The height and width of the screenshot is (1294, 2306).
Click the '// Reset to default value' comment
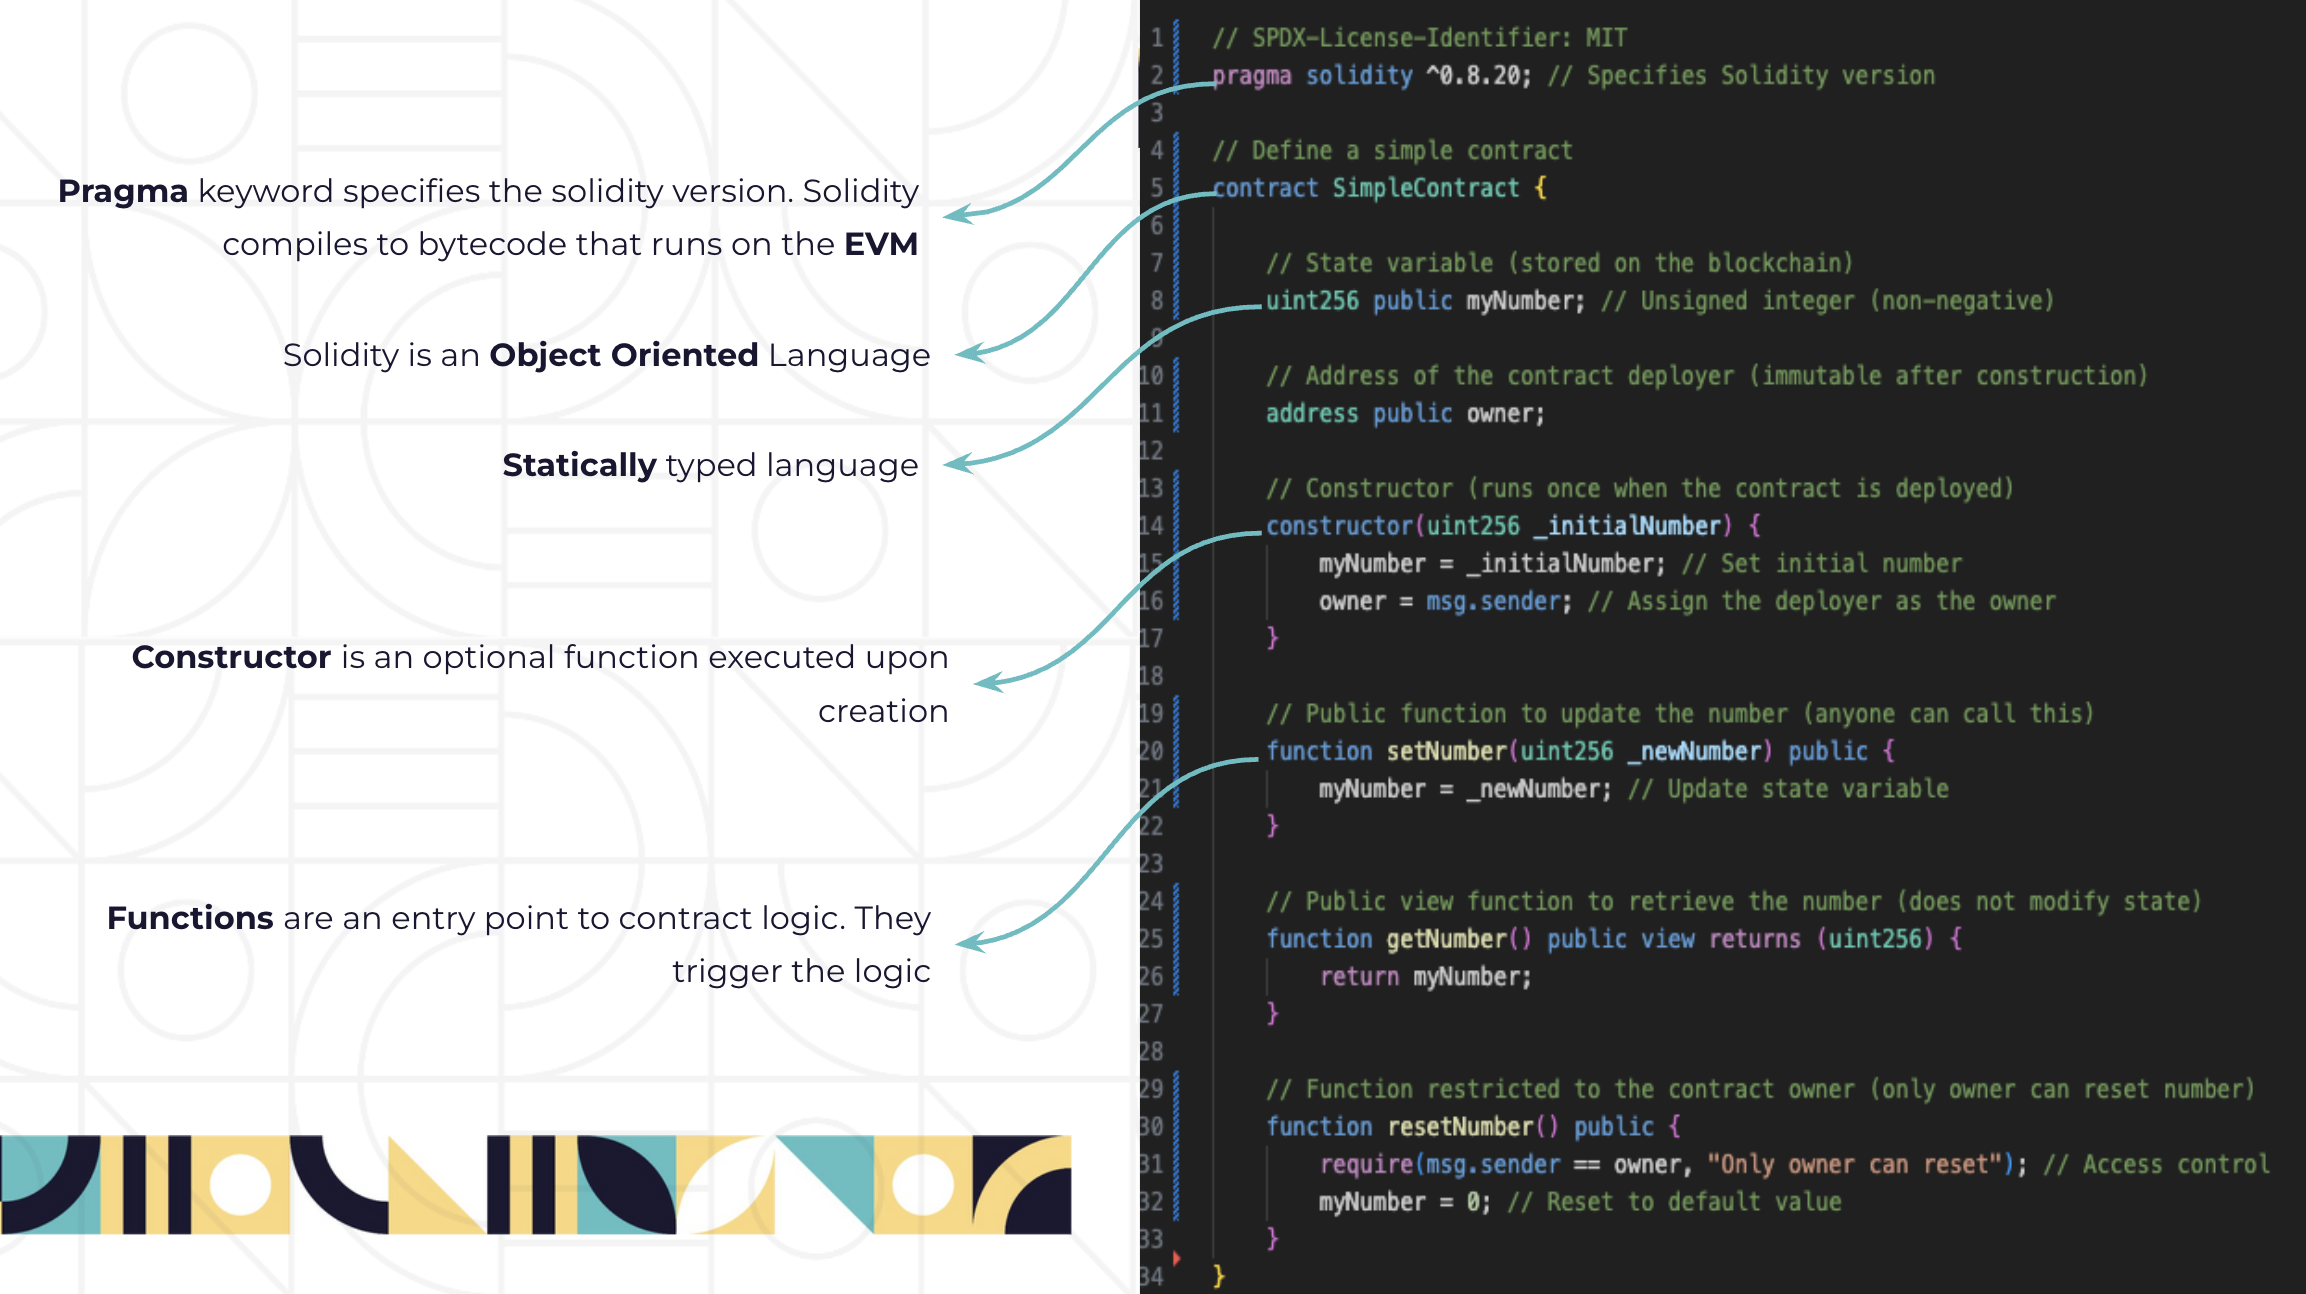[x=1674, y=1202]
